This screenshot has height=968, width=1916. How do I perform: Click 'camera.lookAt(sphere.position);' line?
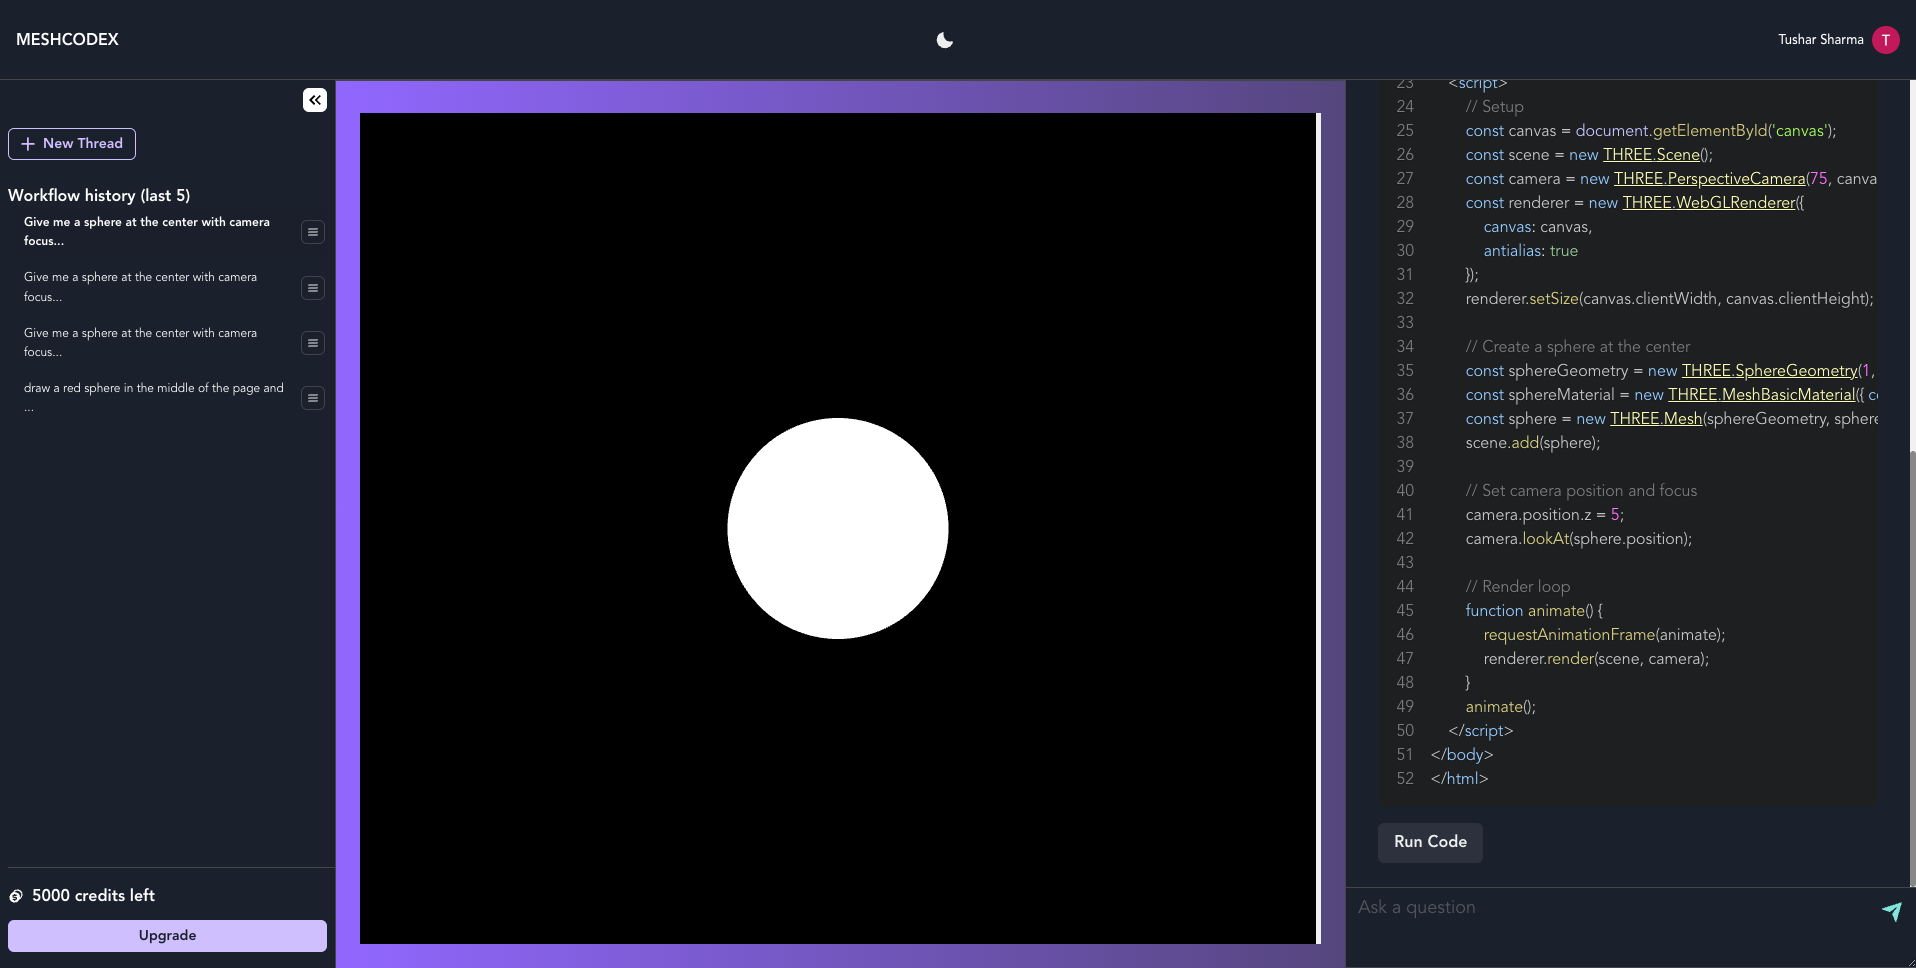tap(1579, 539)
